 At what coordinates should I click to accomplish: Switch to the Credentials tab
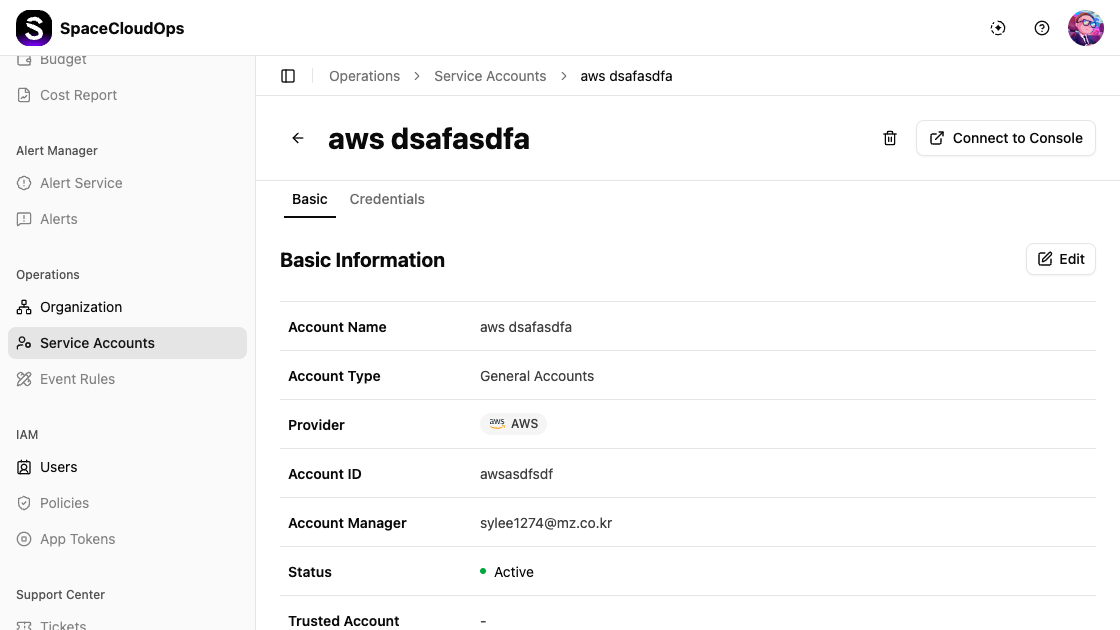point(387,199)
